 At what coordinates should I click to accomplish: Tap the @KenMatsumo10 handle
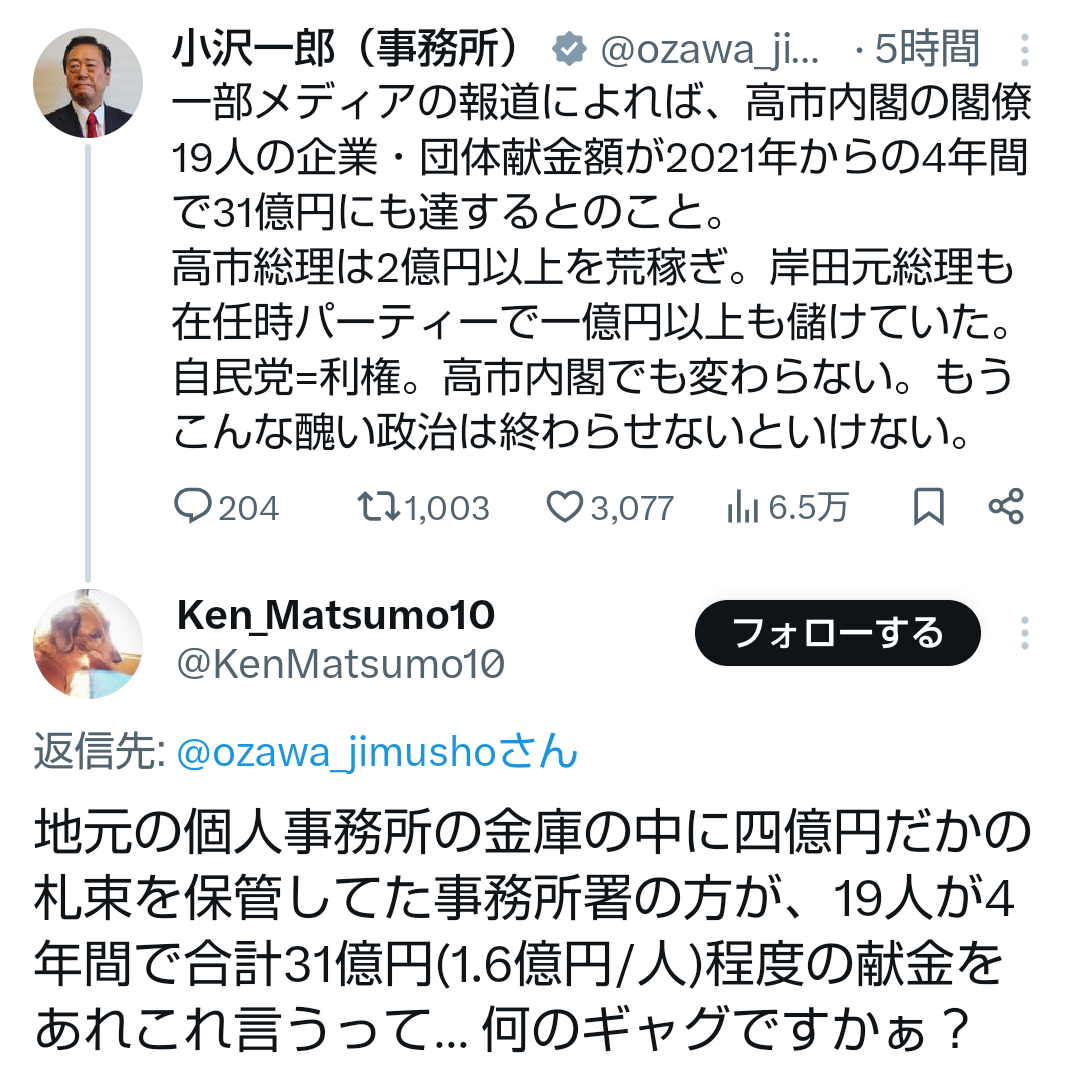coord(340,664)
